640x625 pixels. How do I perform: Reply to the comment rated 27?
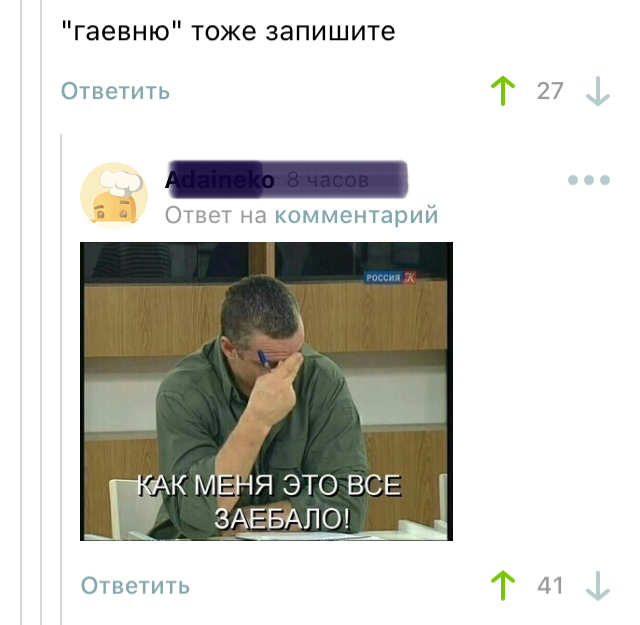coord(115,91)
